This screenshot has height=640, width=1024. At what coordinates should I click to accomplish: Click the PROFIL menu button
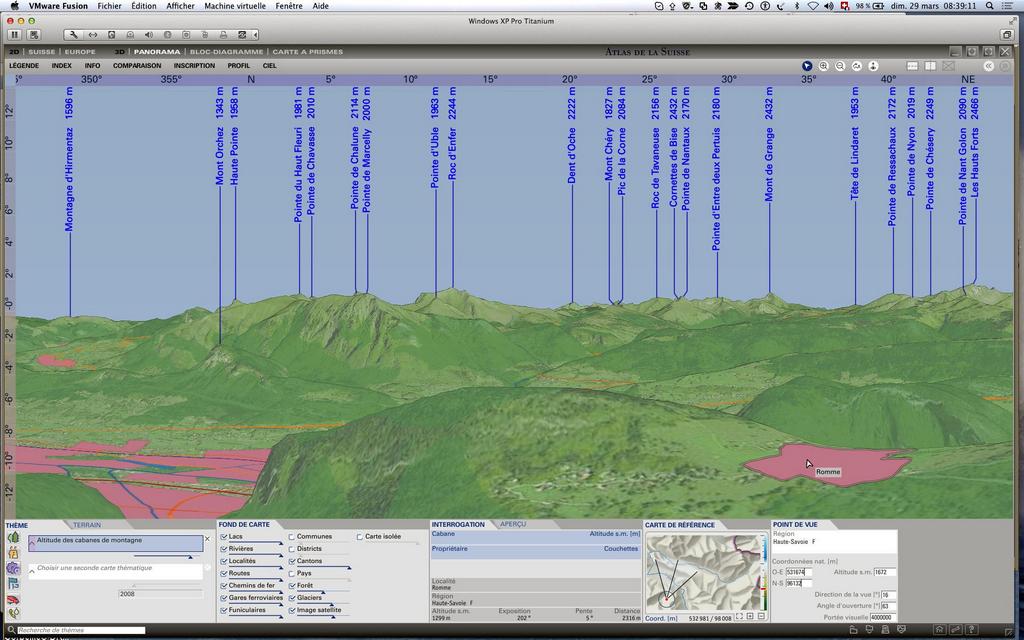tap(238, 66)
